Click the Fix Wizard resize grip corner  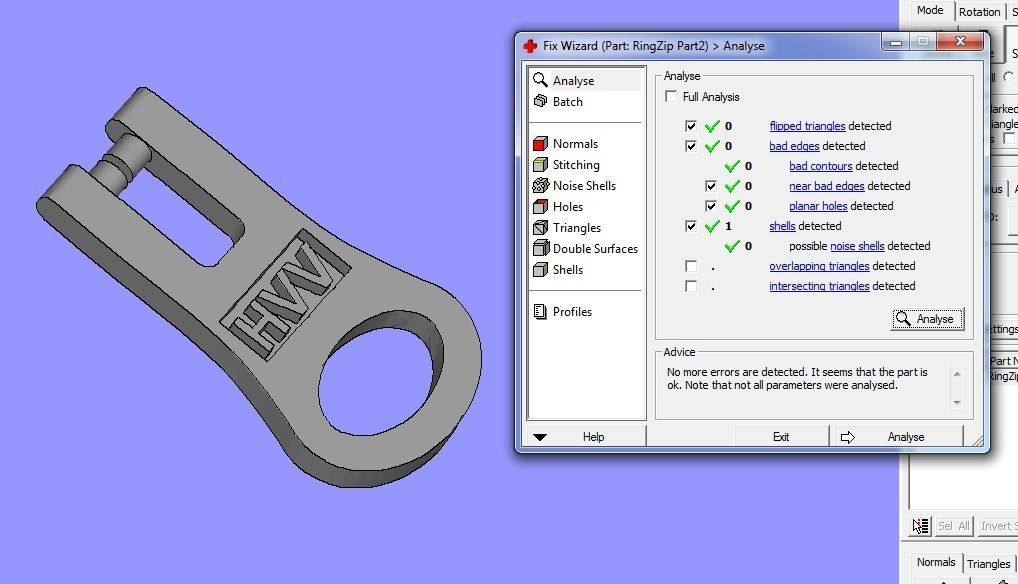tap(978, 441)
